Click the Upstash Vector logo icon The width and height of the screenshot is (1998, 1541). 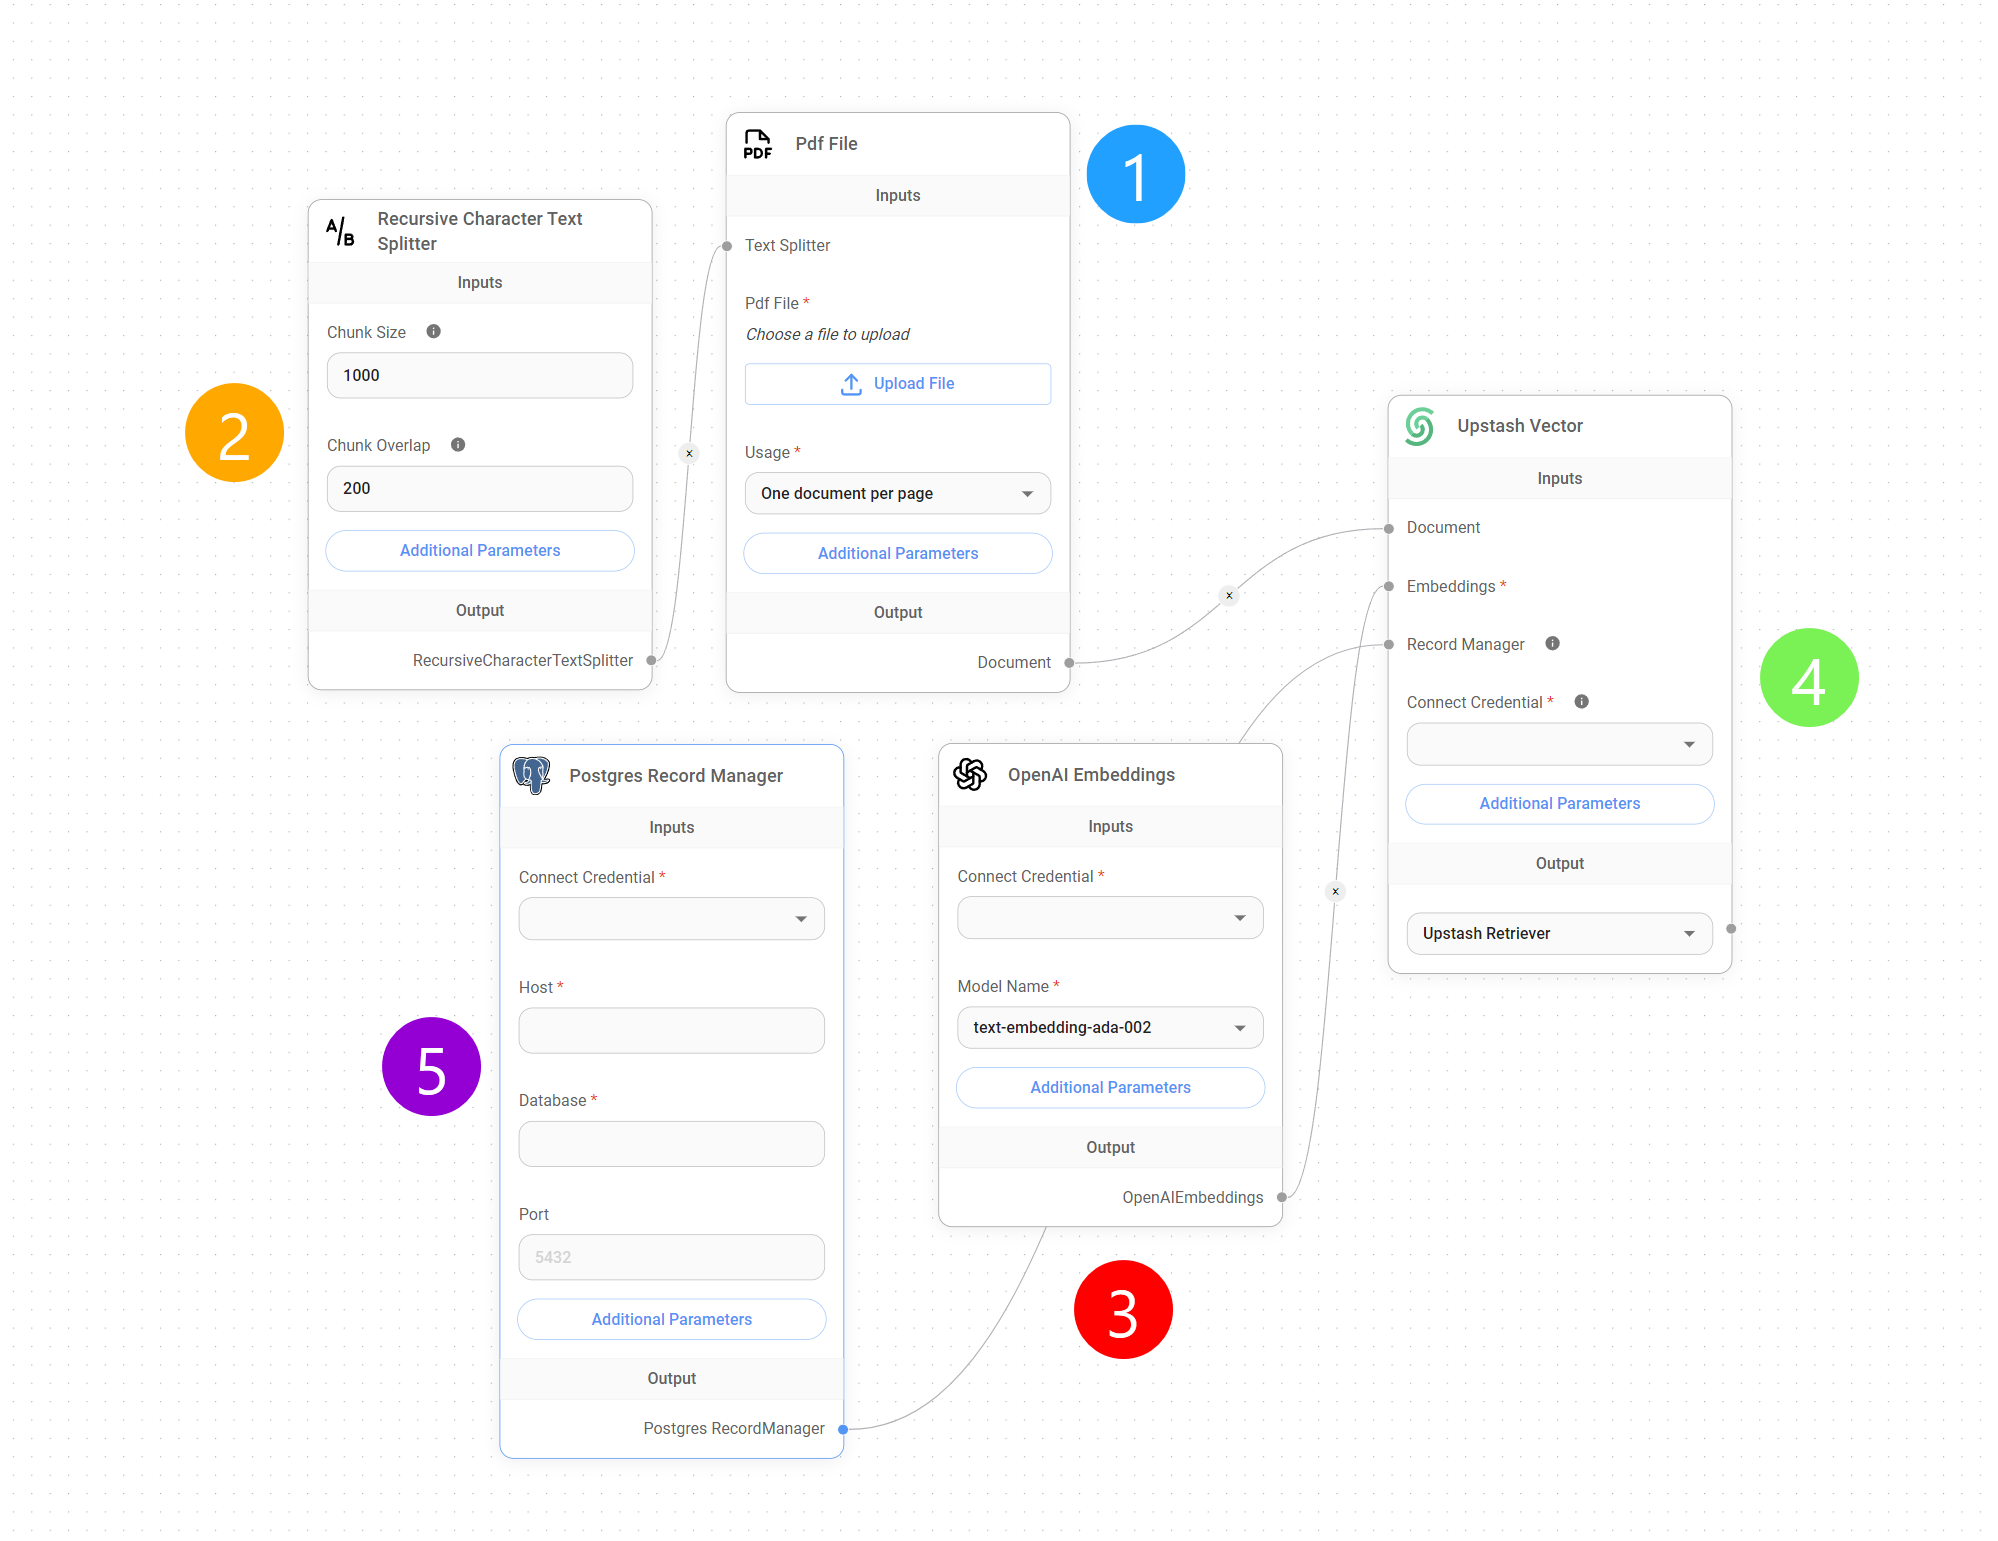coord(1419,426)
